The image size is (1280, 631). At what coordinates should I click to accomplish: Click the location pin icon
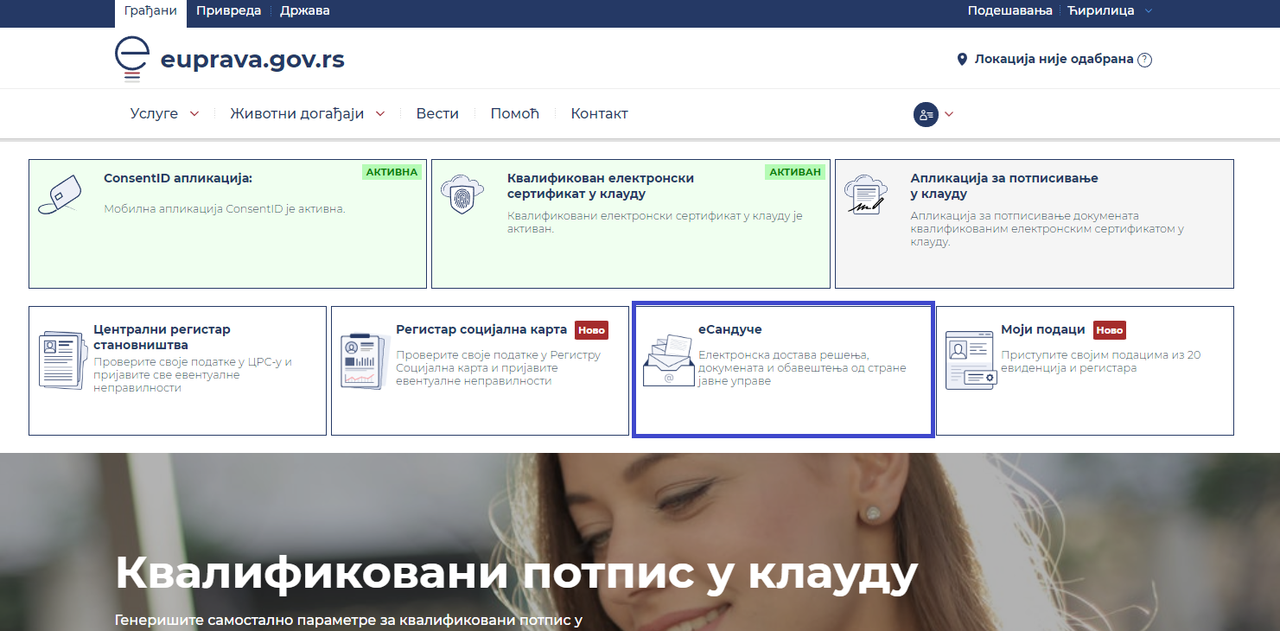(962, 59)
